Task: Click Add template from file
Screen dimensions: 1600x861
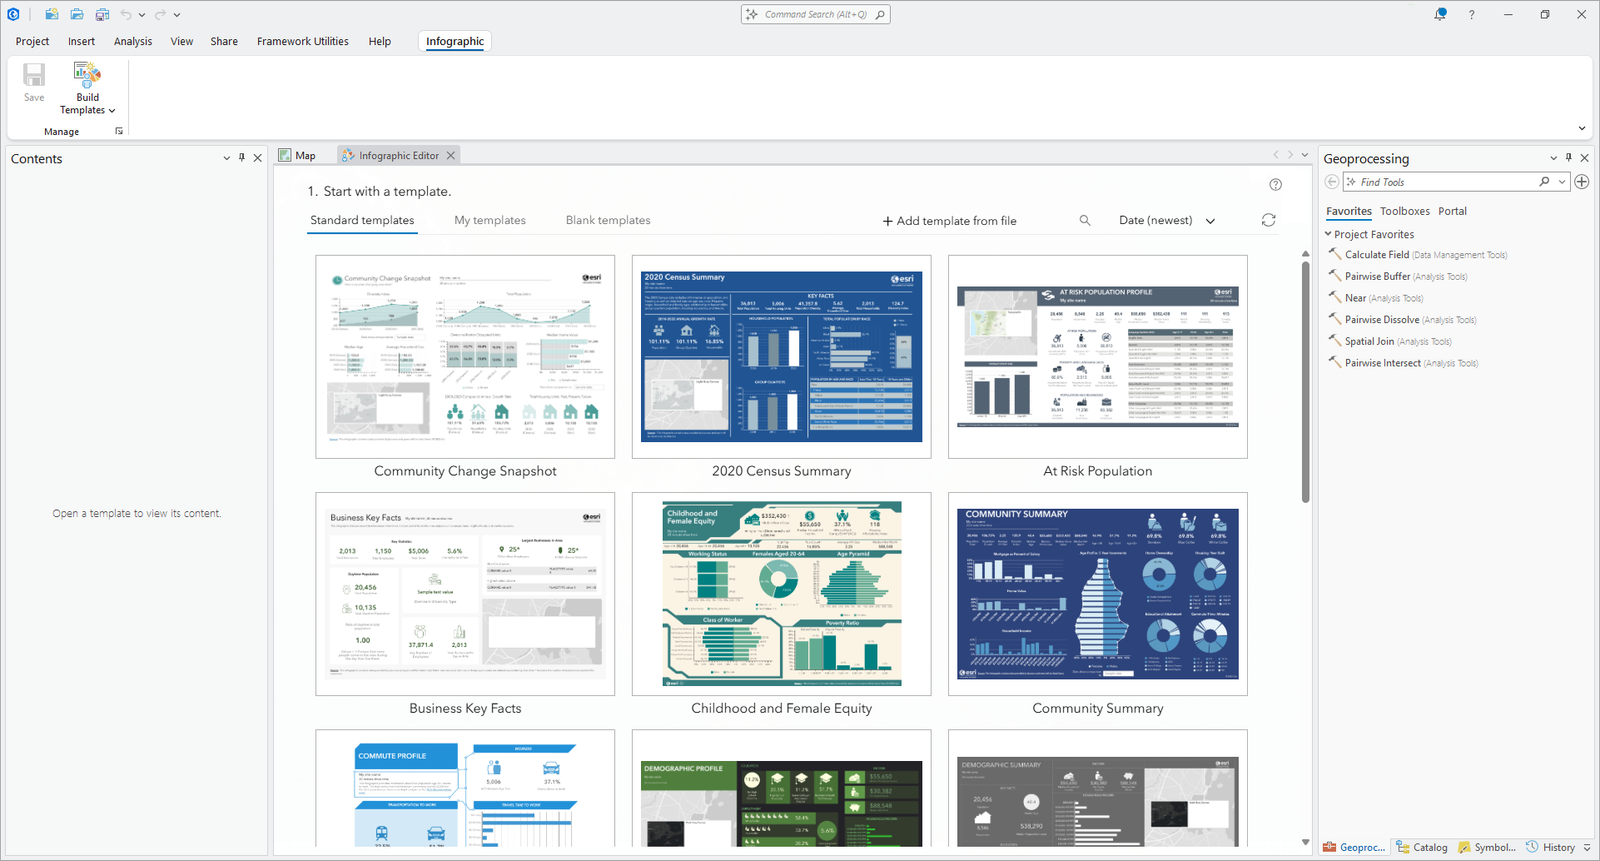Action: click(949, 221)
